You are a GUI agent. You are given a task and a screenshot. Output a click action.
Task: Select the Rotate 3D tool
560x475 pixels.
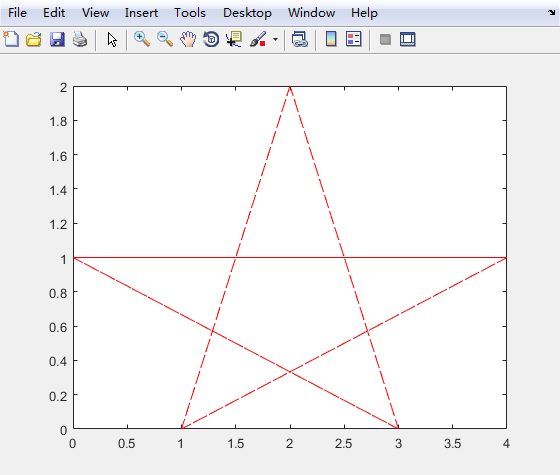pos(211,39)
